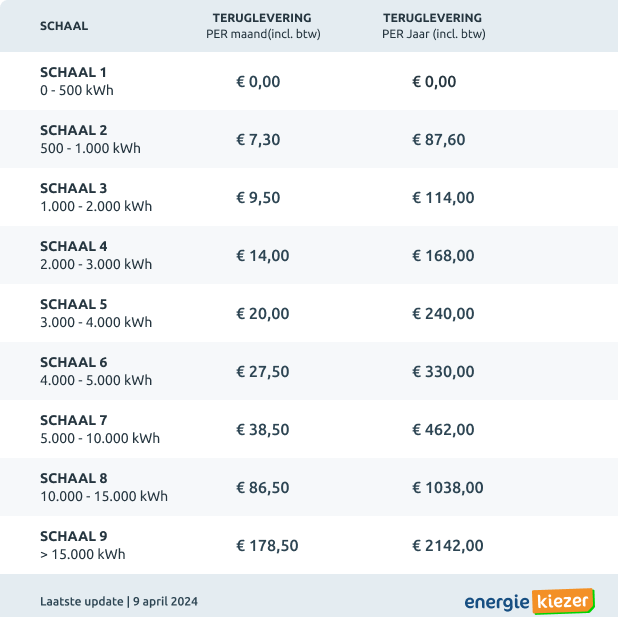The height and width of the screenshot is (617, 618).
Task: Click the € 1038,00 yearly value
Action: pos(448,488)
